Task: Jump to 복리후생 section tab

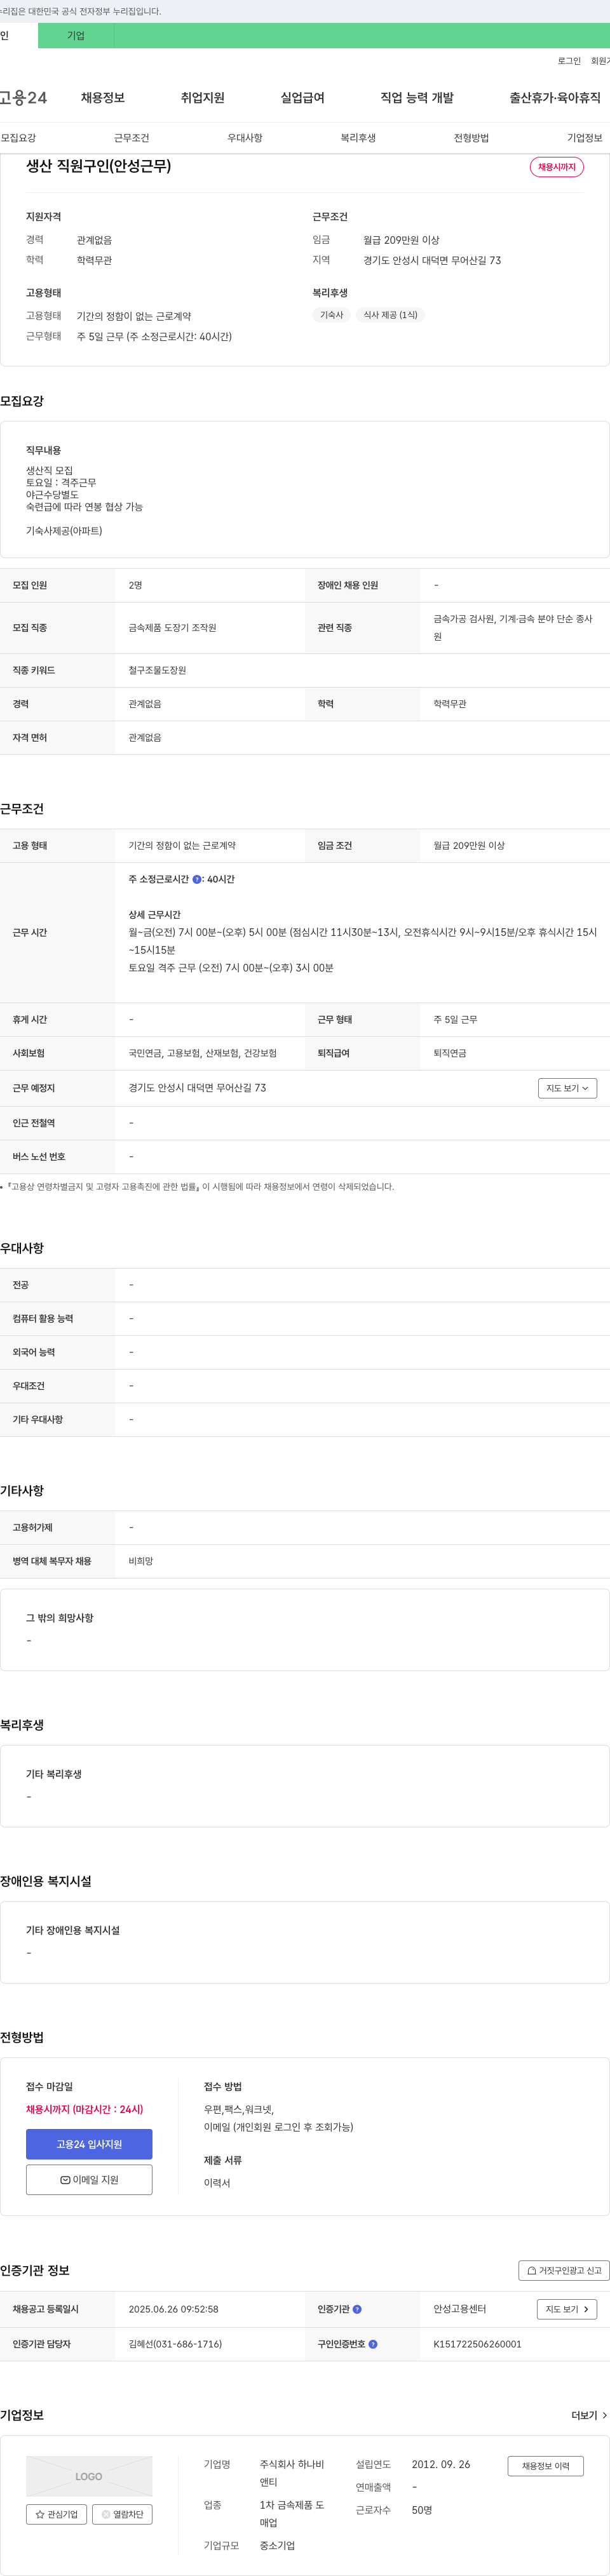Action: click(358, 138)
